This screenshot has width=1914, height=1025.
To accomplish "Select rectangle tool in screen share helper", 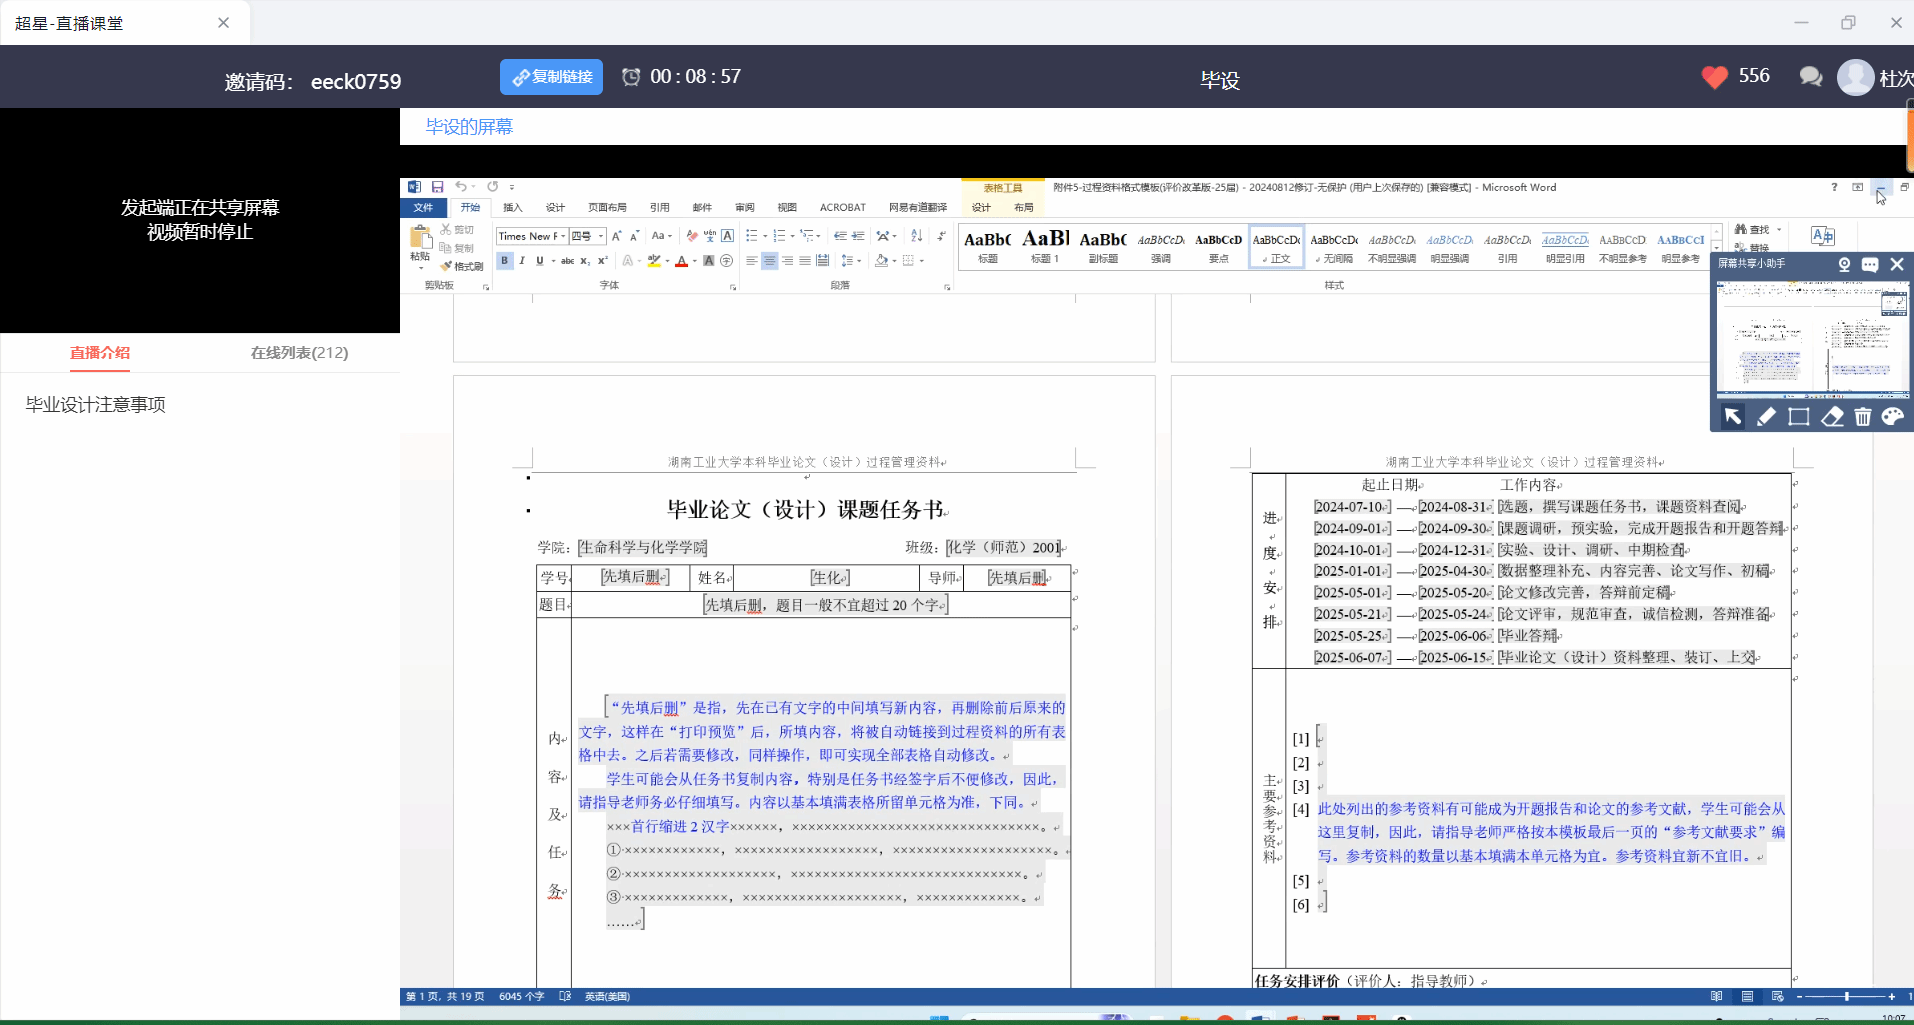I will coord(1799,417).
